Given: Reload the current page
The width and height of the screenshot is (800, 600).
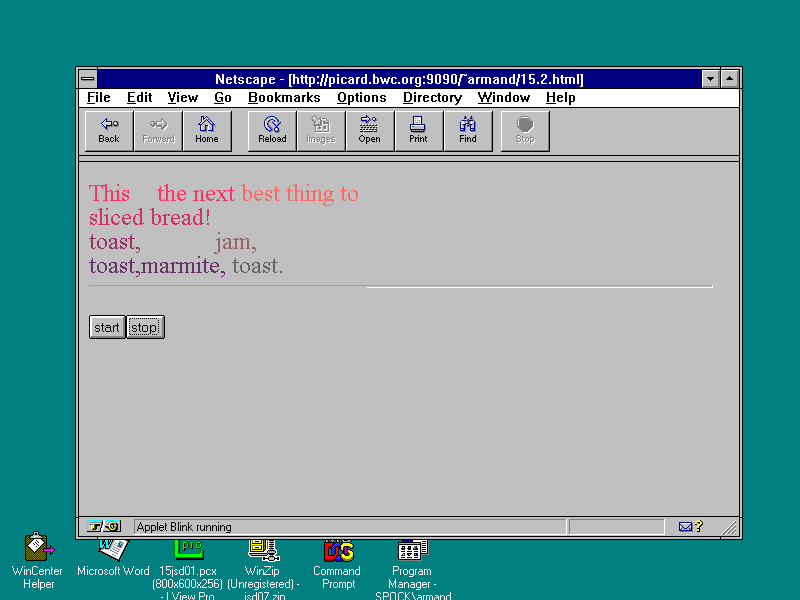Looking at the screenshot, I should [272, 131].
